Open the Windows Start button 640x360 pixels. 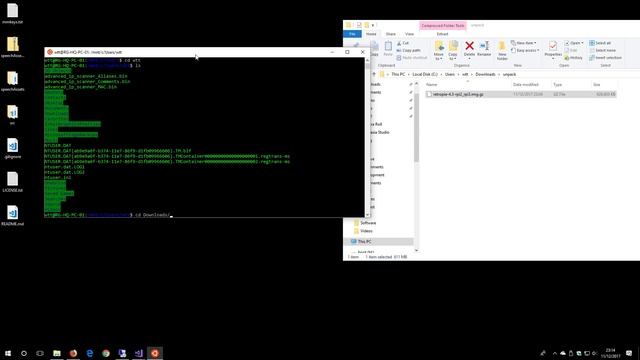click(x=8, y=353)
